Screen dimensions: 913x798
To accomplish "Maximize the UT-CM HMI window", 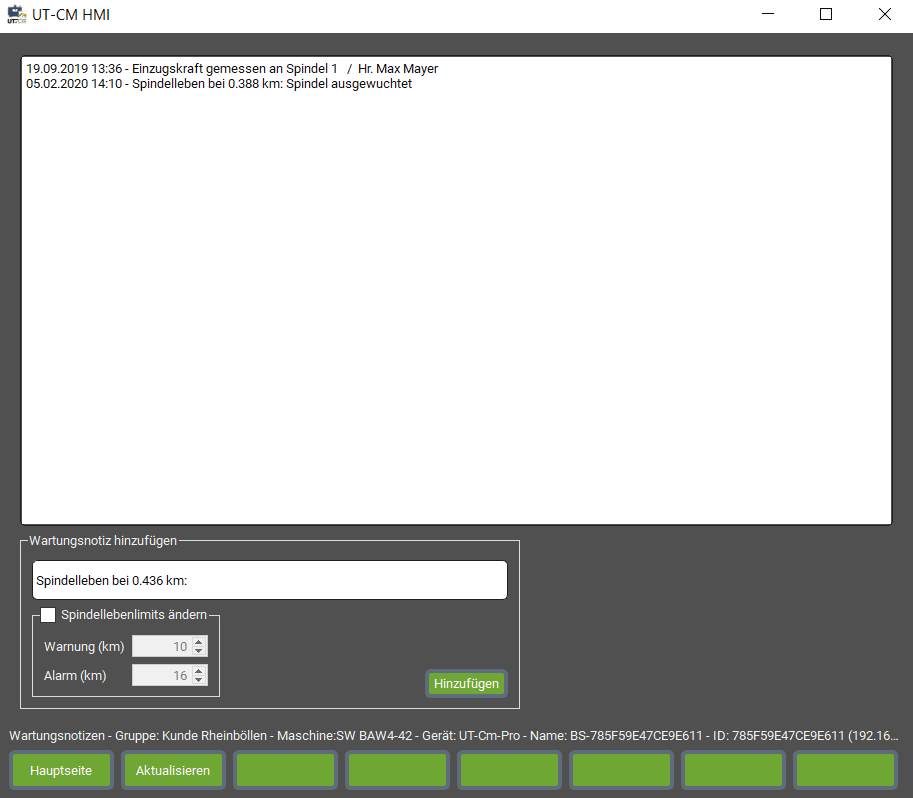I will (x=826, y=14).
